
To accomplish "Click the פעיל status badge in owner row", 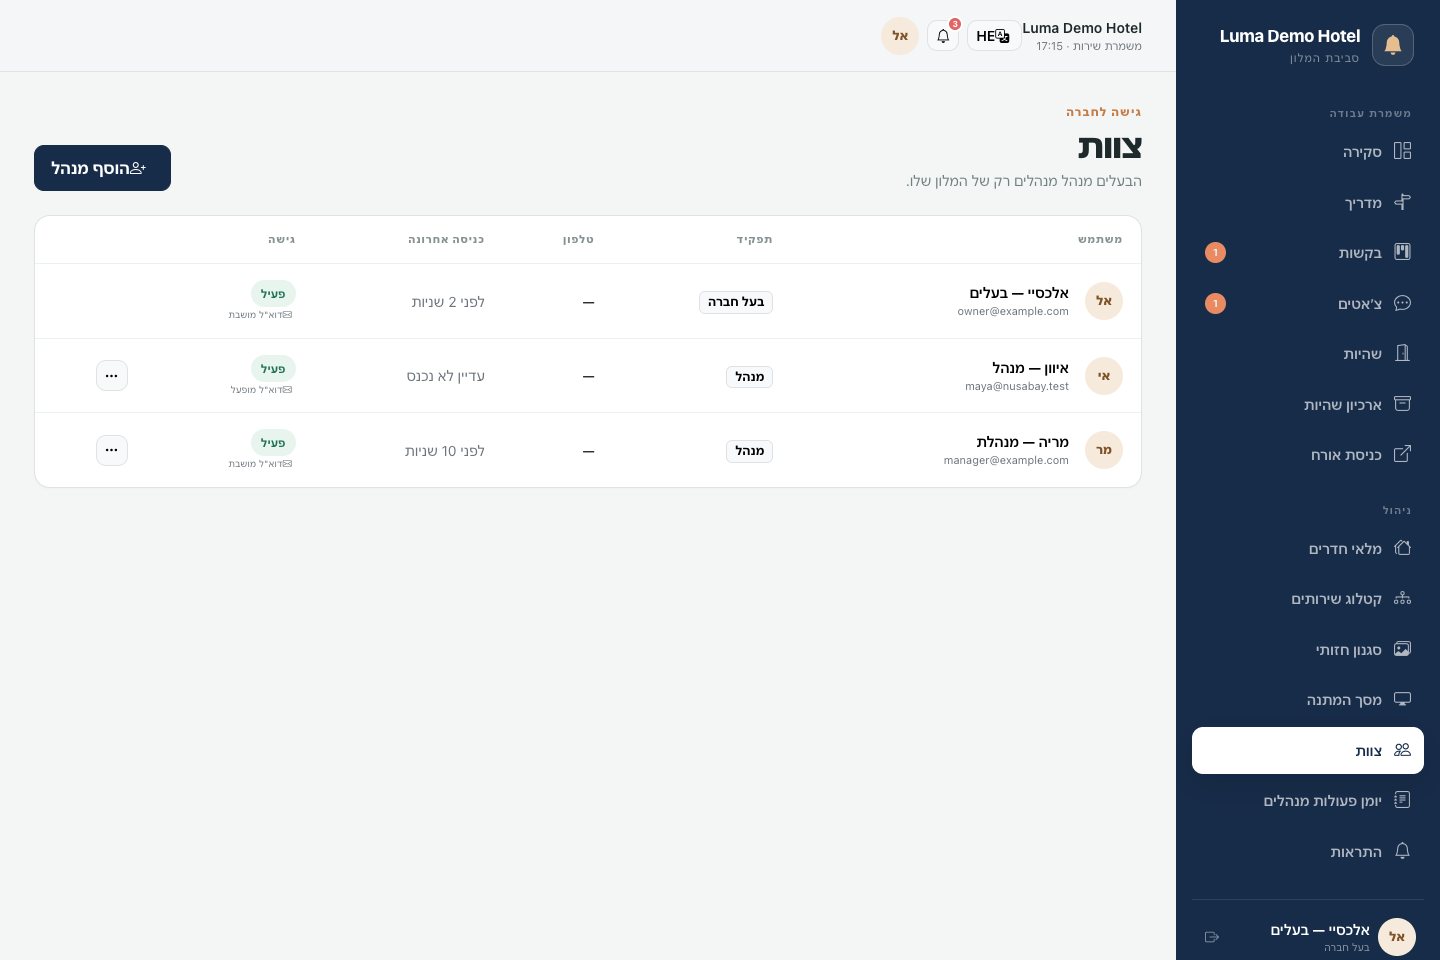I will 273,293.
